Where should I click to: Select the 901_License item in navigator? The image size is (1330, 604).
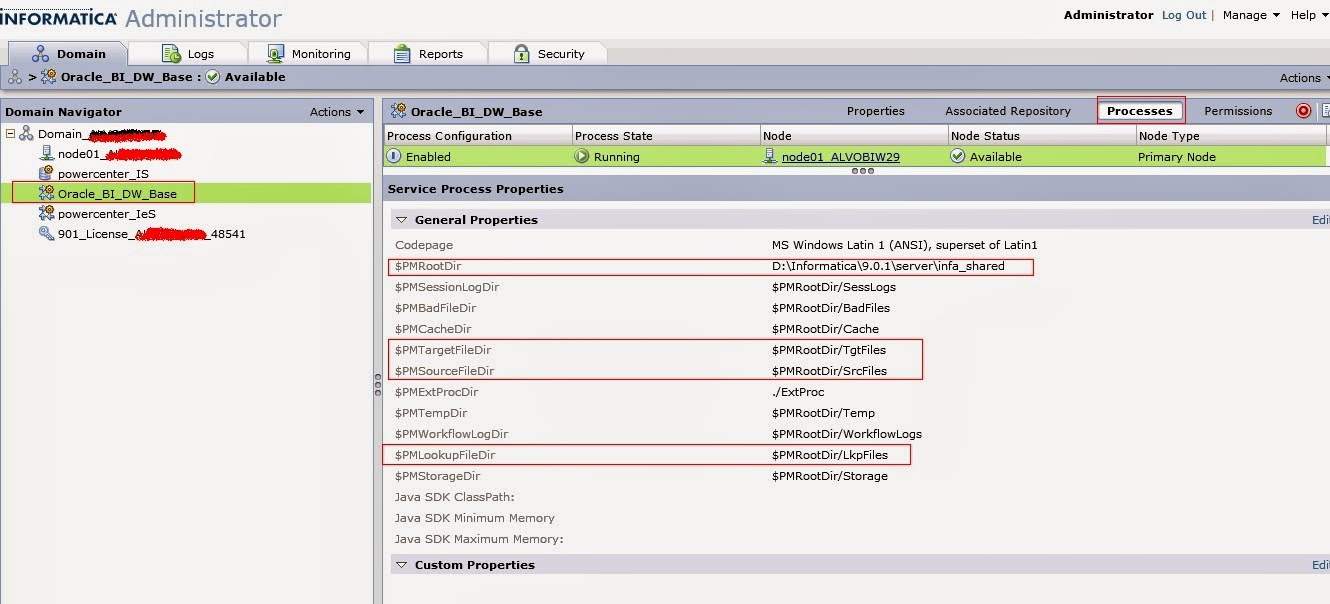coord(151,234)
